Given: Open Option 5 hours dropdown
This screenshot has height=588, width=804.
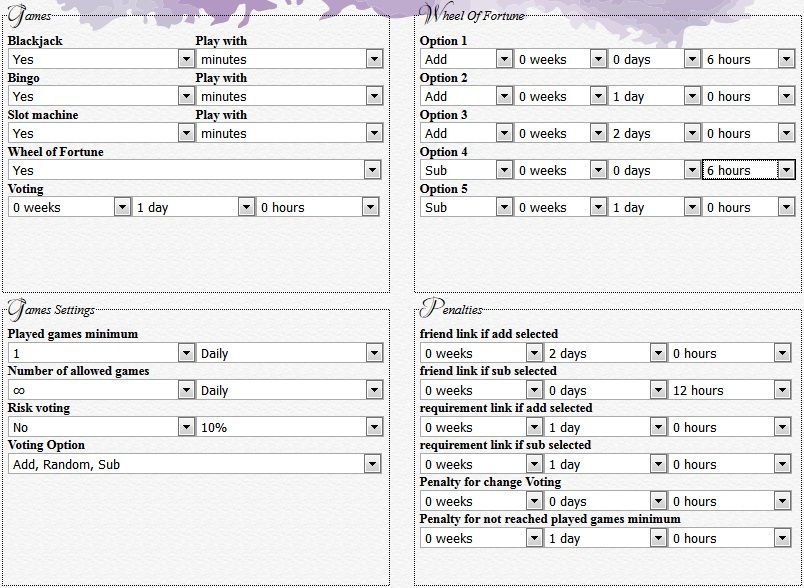Looking at the screenshot, I should [x=749, y=207].
